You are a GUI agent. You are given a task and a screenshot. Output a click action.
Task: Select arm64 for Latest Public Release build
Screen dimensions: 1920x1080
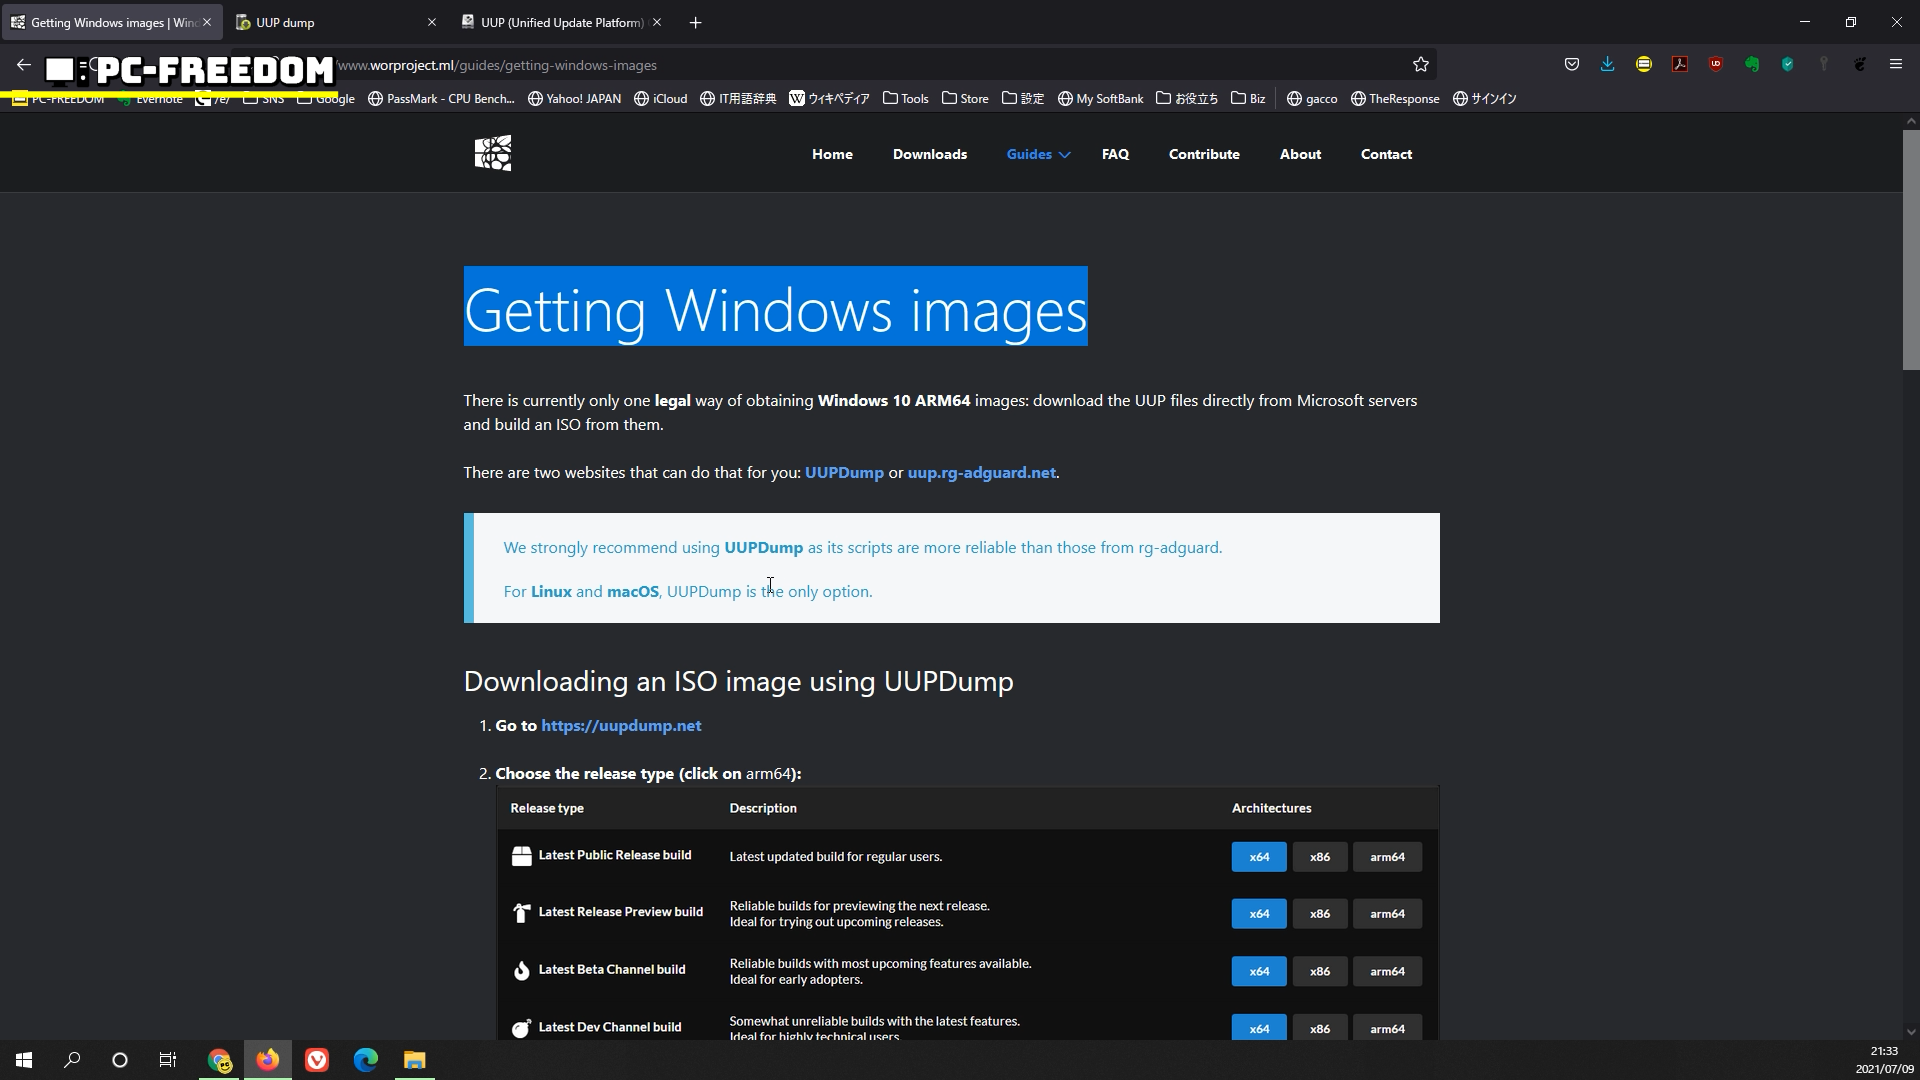click(x=1387, y=857)
